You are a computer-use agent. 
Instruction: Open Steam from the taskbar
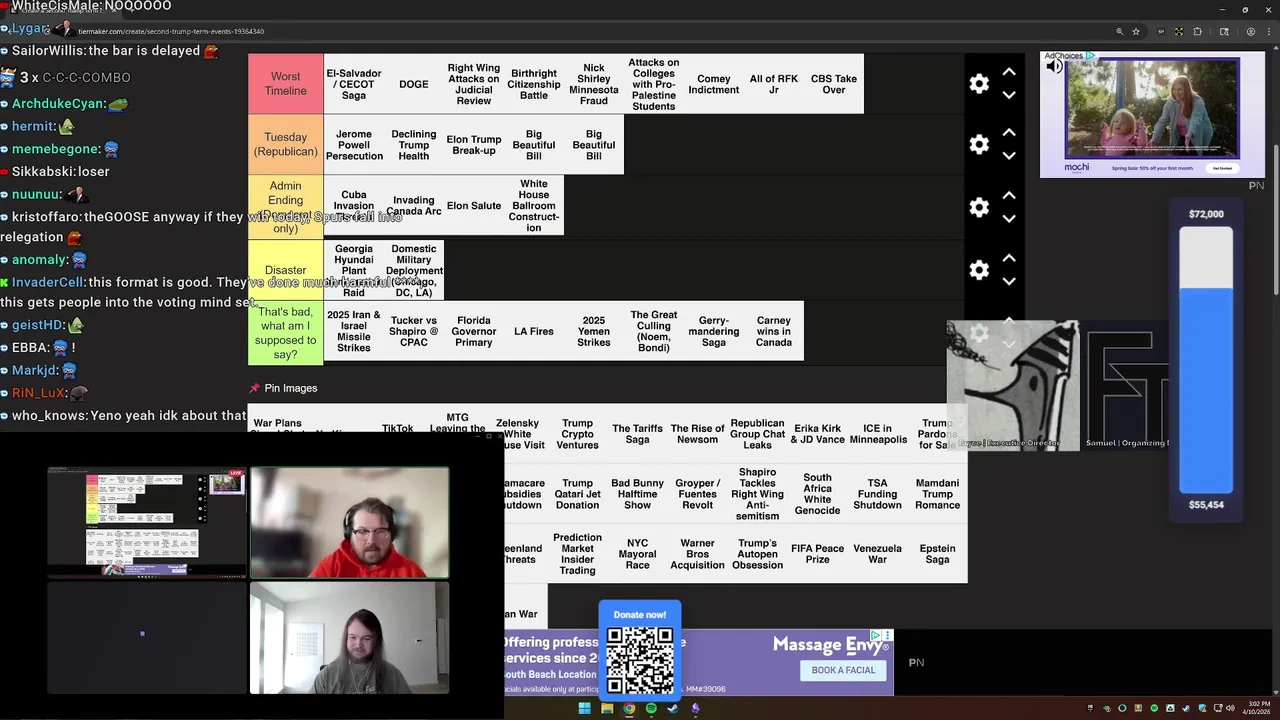tap(673, 709)
